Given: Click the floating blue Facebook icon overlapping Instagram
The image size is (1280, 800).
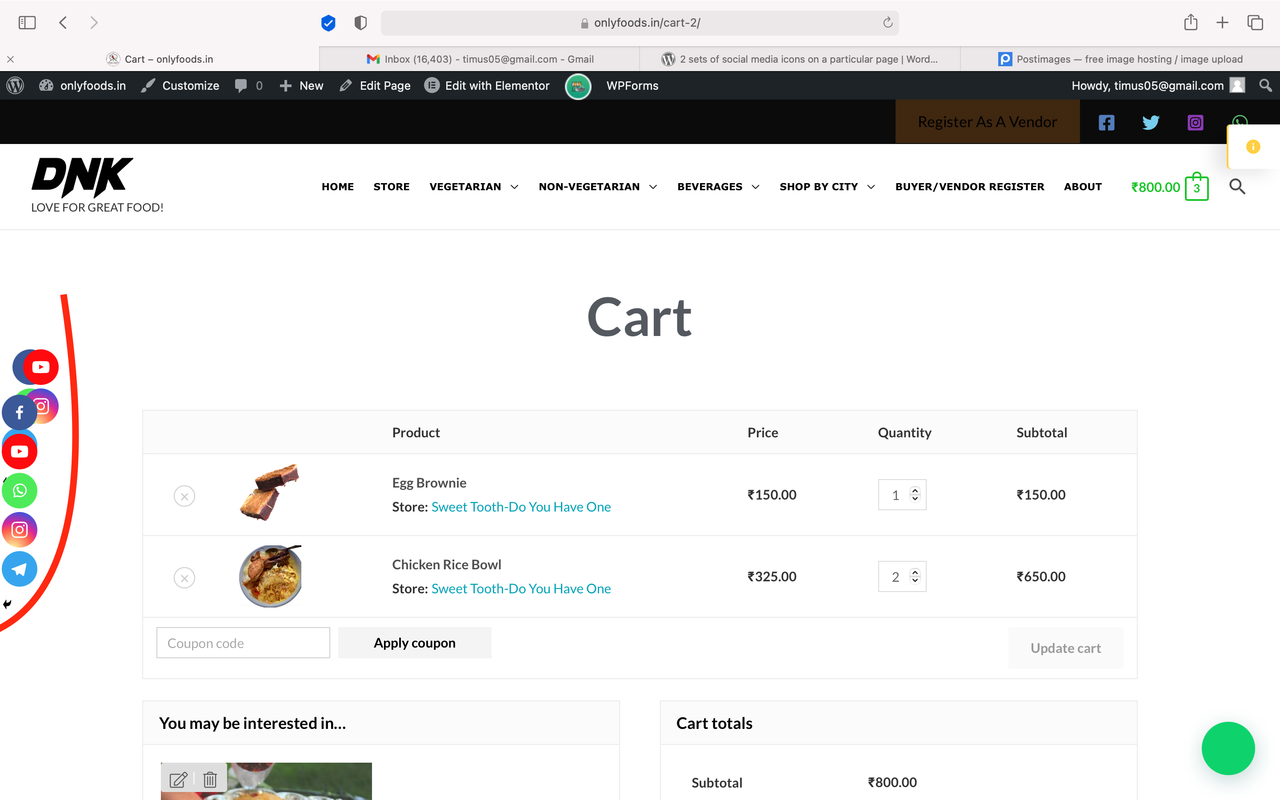Looking at the screenshot, I should coord(19,412).
